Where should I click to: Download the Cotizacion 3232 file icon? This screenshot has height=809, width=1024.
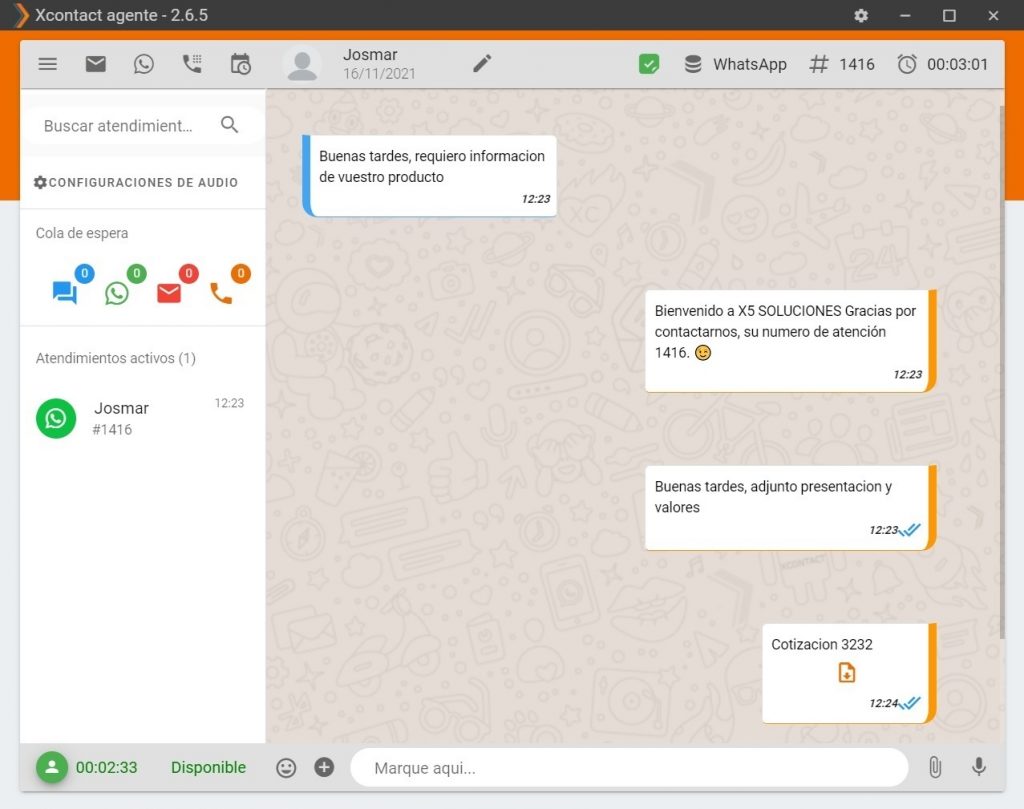point(846,673)
